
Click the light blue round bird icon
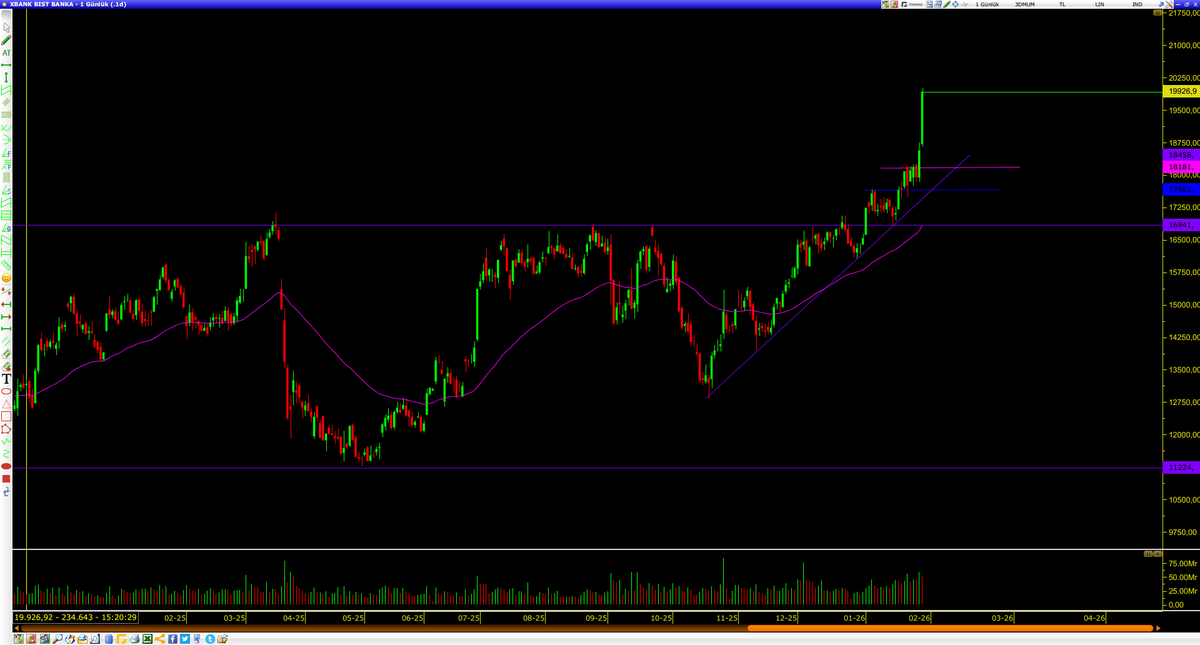[210, 639]
